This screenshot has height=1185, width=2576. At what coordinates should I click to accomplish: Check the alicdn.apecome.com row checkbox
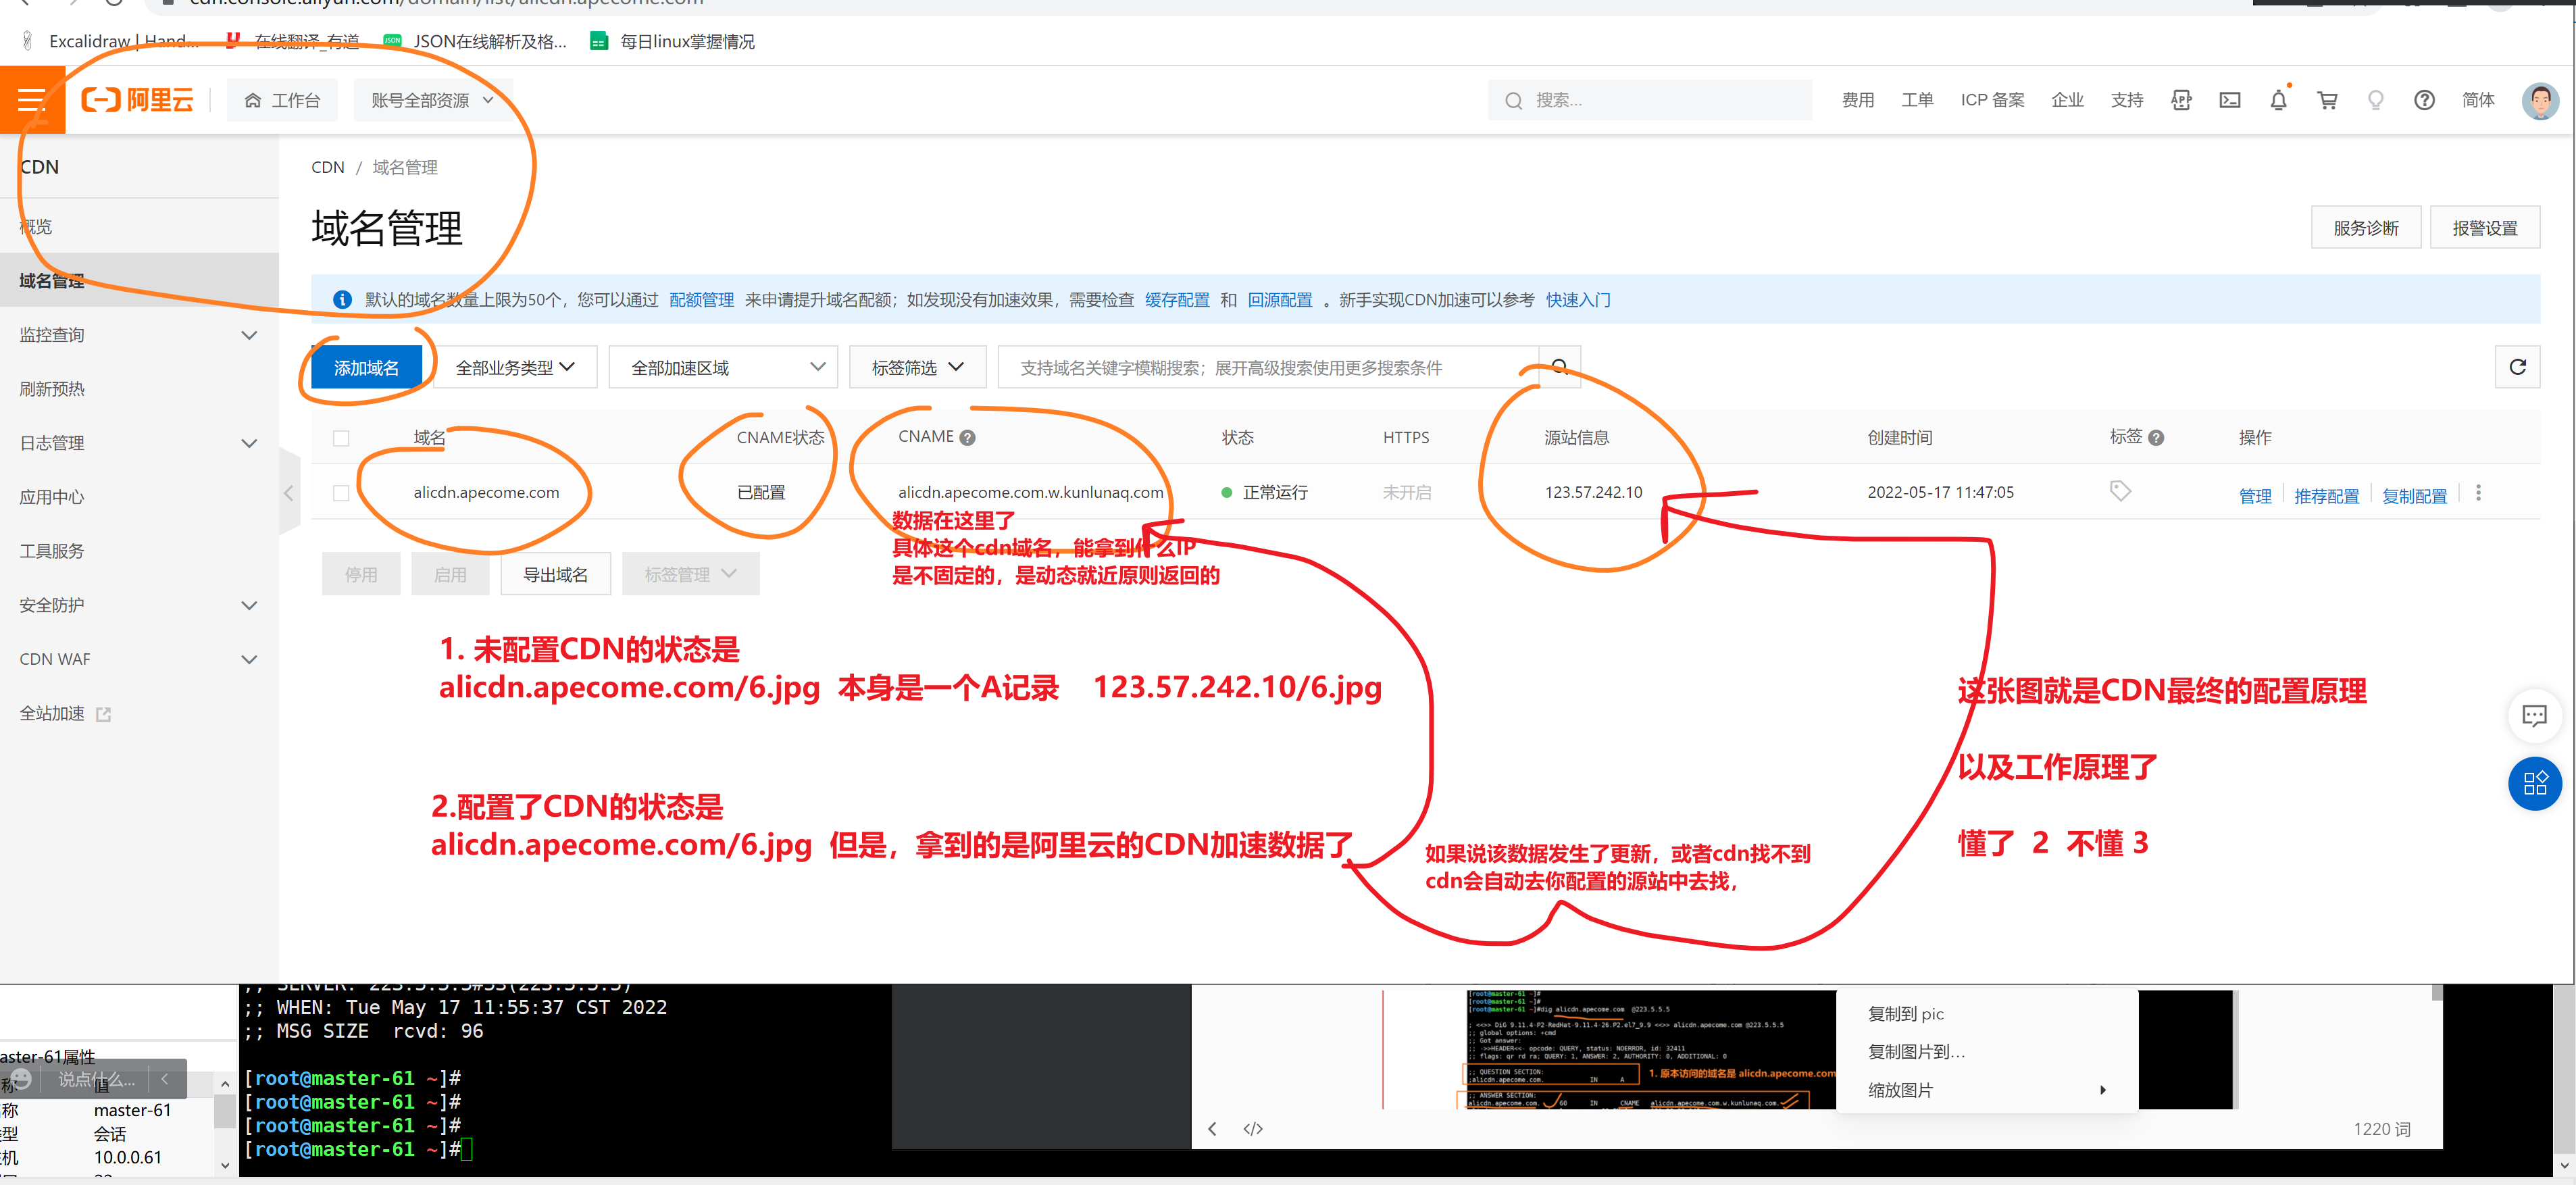[x=341, y=493]
